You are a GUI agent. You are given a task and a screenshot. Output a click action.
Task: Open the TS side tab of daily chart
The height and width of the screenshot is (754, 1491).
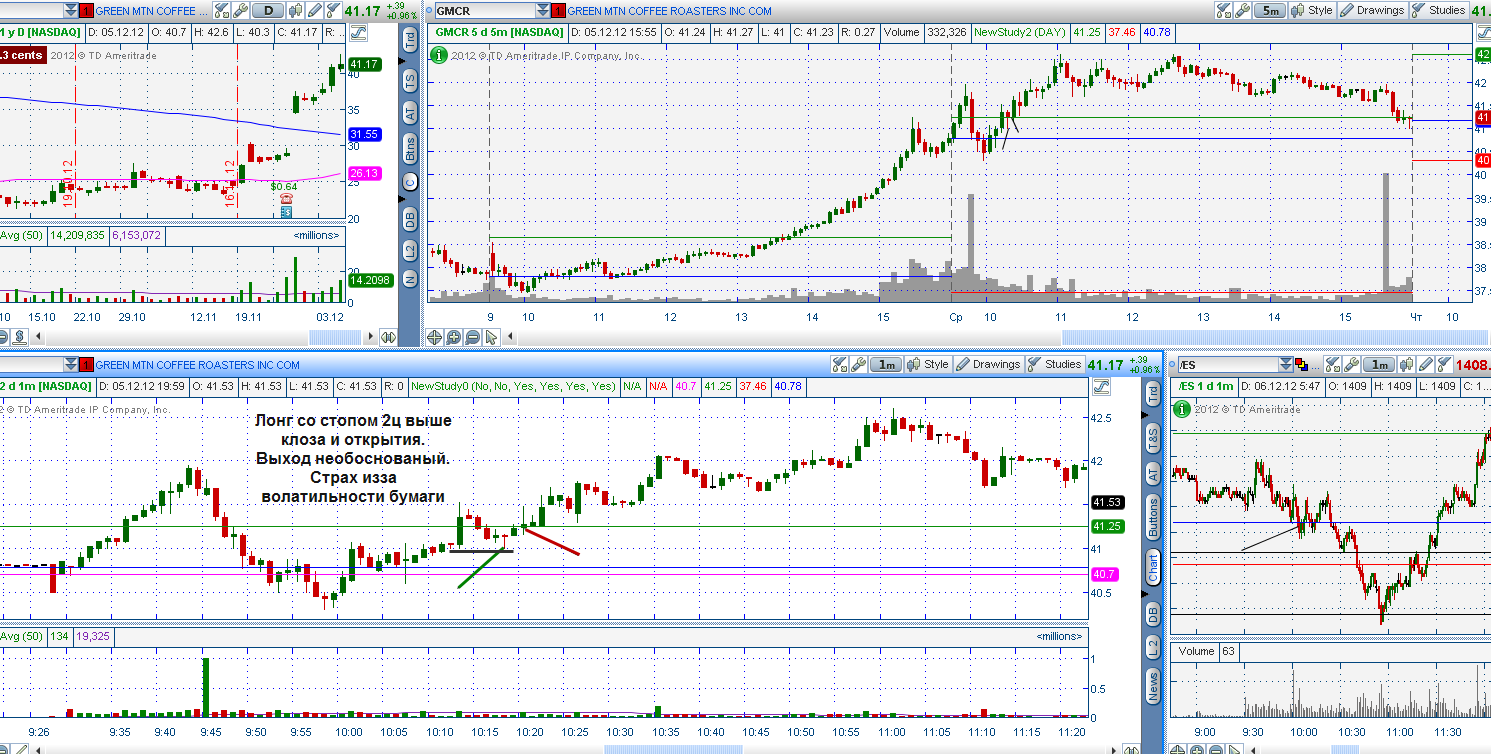click(x=409, y=79)
